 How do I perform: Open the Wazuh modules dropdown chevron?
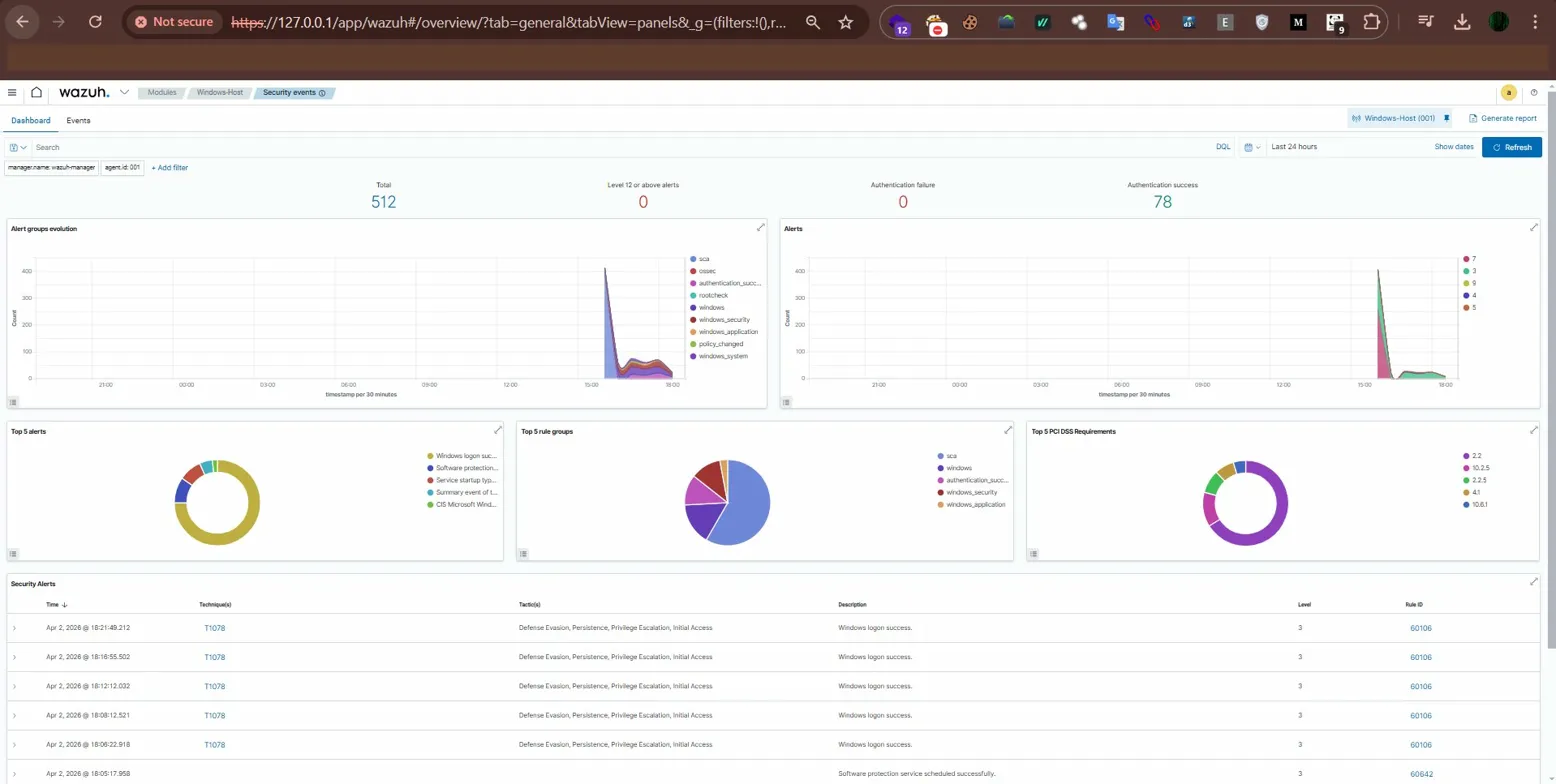pos(124,93)
